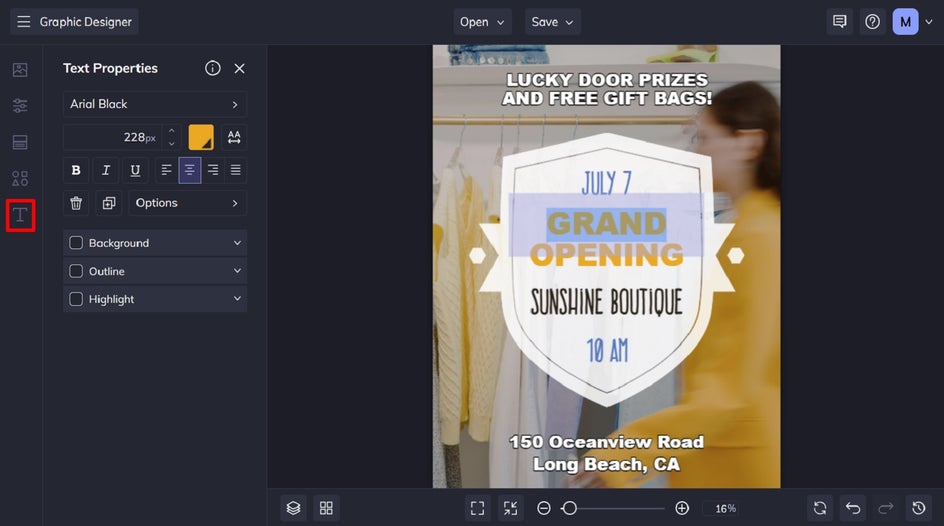Click the actual-size zoom icon
Screen dimensions: 944x526
[x=511, y=509]
